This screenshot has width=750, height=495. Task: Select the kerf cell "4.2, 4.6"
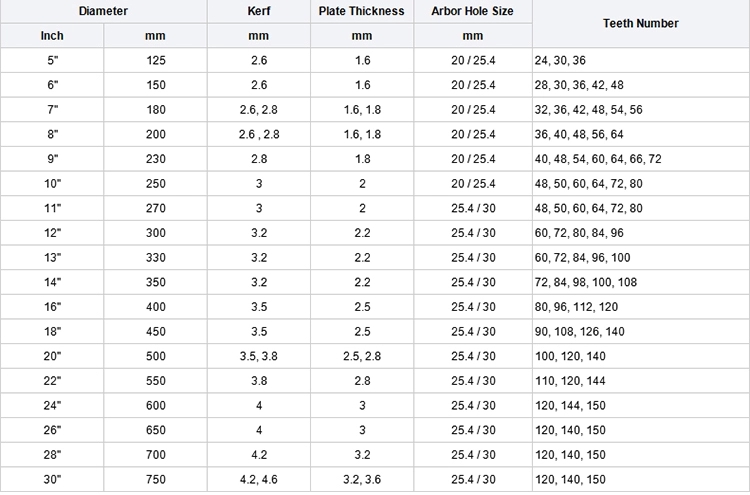(258, 480)
